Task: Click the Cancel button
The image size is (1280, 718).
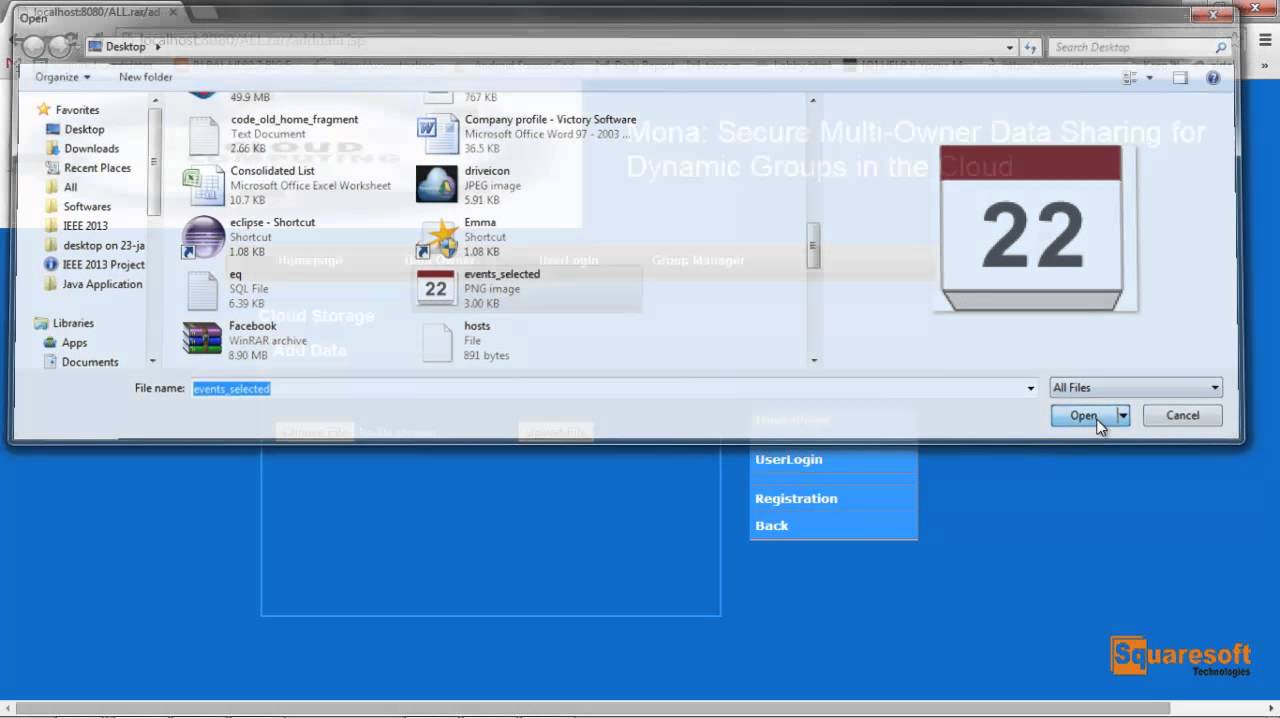Action: pyautogui.click(x=1182, y=416)
